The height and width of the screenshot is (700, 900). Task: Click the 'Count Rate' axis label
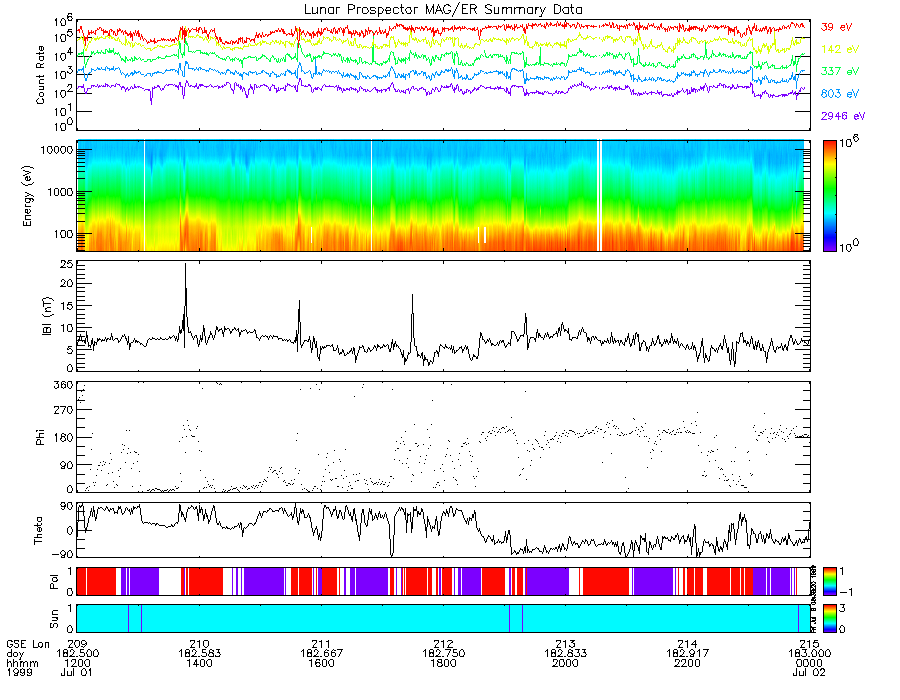40,75
